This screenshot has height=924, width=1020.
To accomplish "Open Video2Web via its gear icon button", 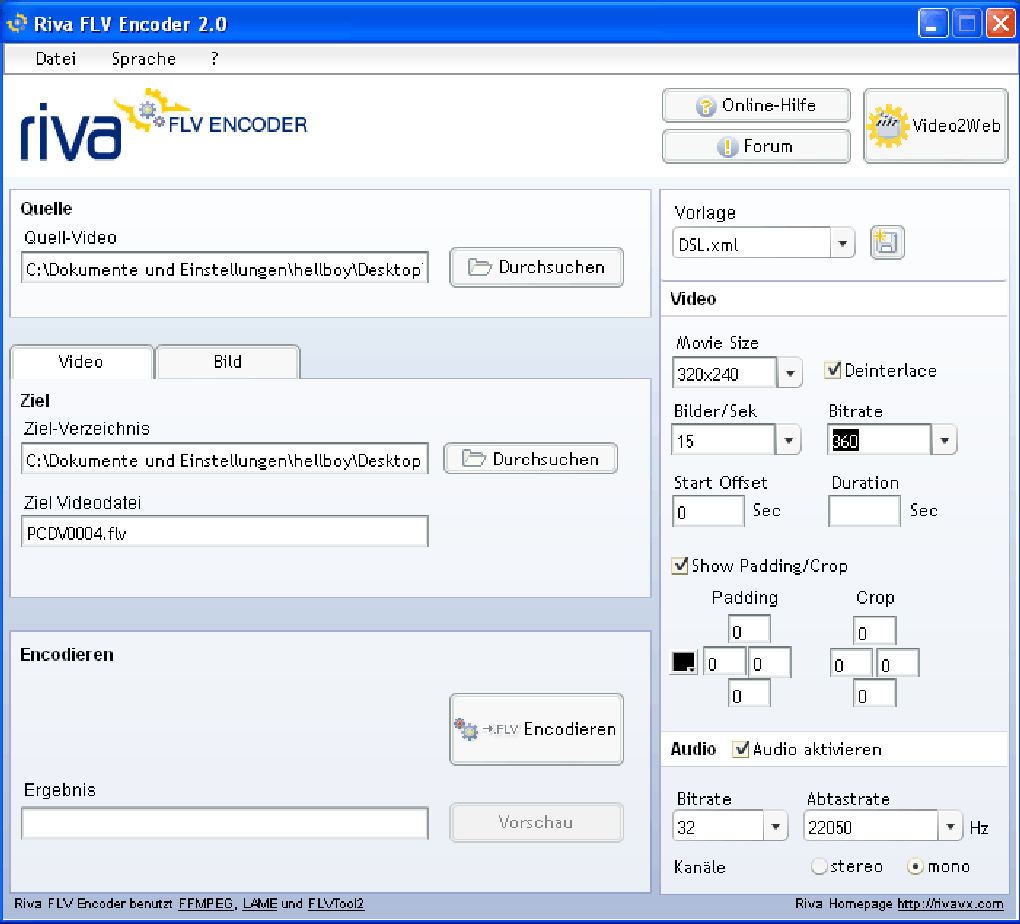I will coord(935,126).
